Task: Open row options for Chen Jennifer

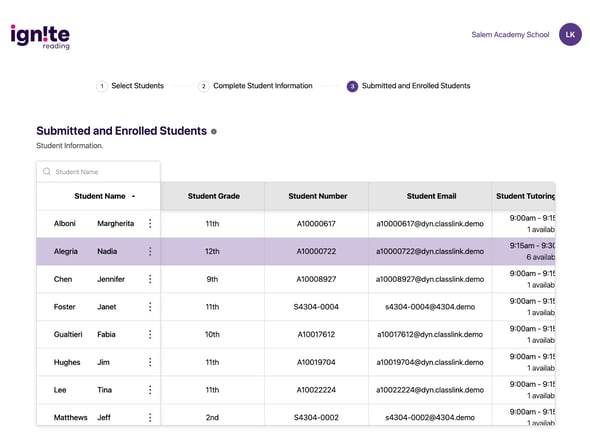Action: pyautogui.click(x=150, y=279)
